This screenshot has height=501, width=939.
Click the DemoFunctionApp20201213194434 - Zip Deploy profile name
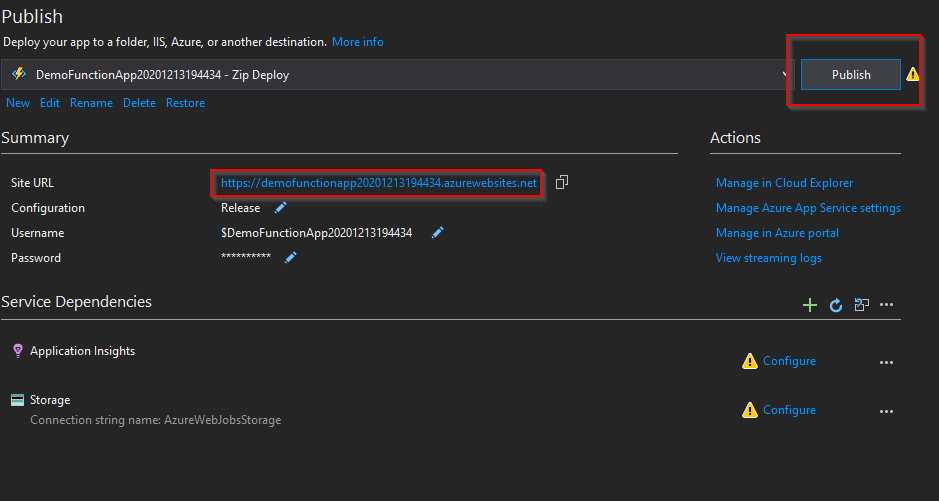coord(162,75)
